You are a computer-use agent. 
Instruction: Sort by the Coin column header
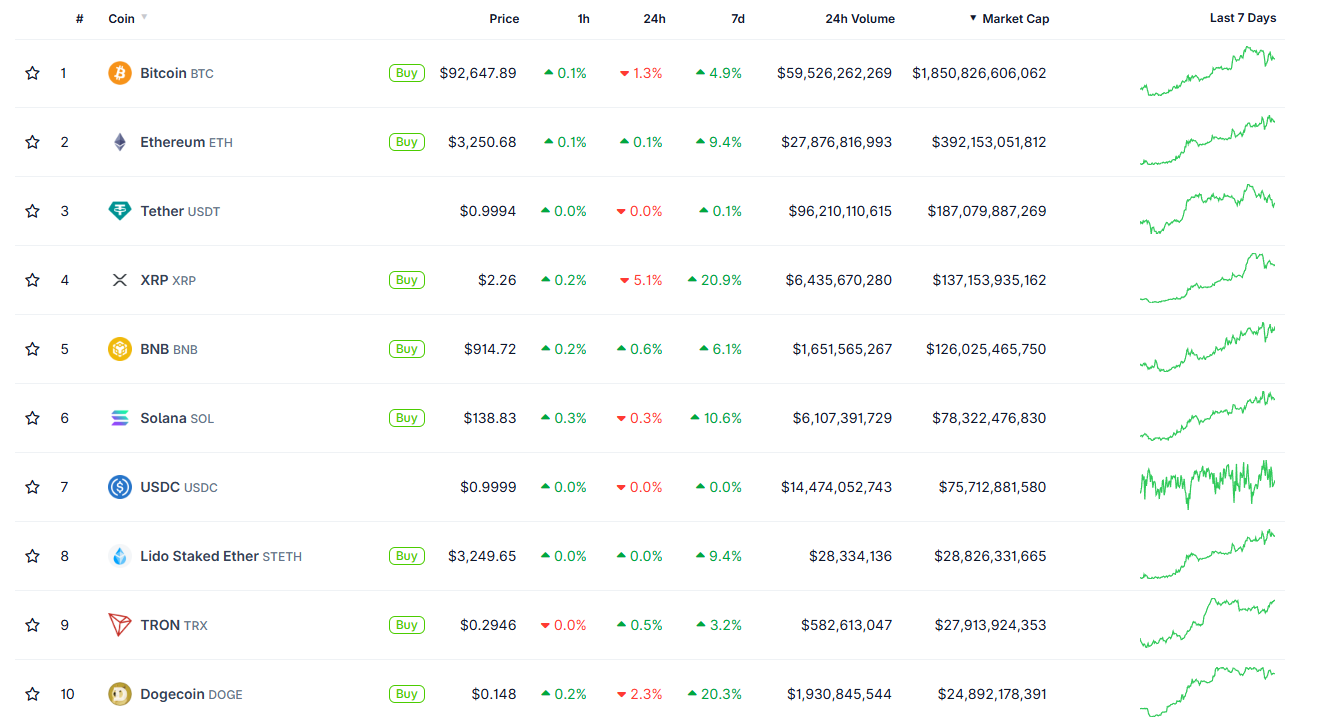[122, 19]
